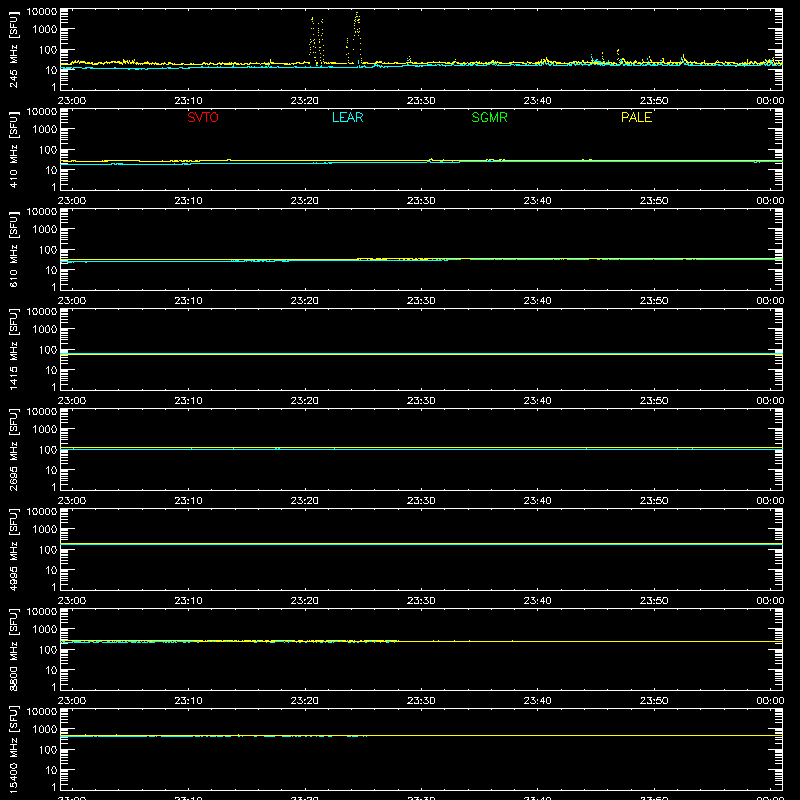
Task: Click the 8800 MHz [SFU] axis title
Action: 13,650
